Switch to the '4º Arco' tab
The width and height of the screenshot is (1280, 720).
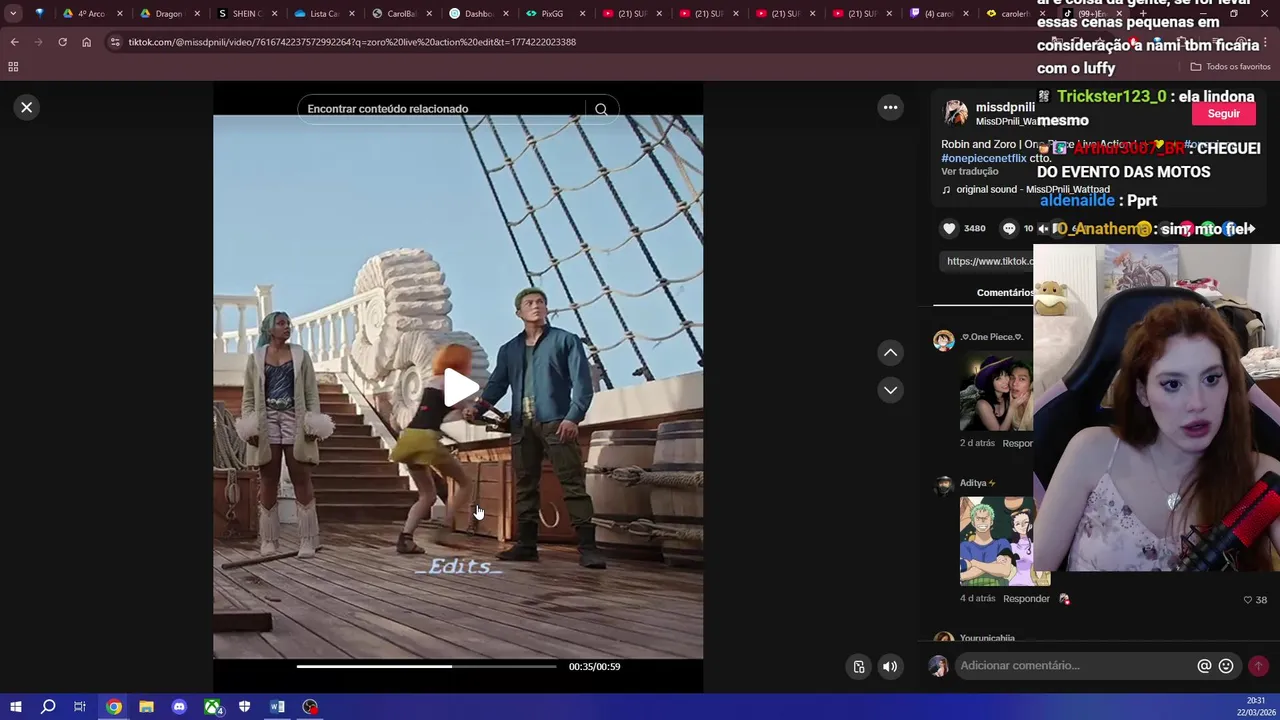click(x=92, y=14)
